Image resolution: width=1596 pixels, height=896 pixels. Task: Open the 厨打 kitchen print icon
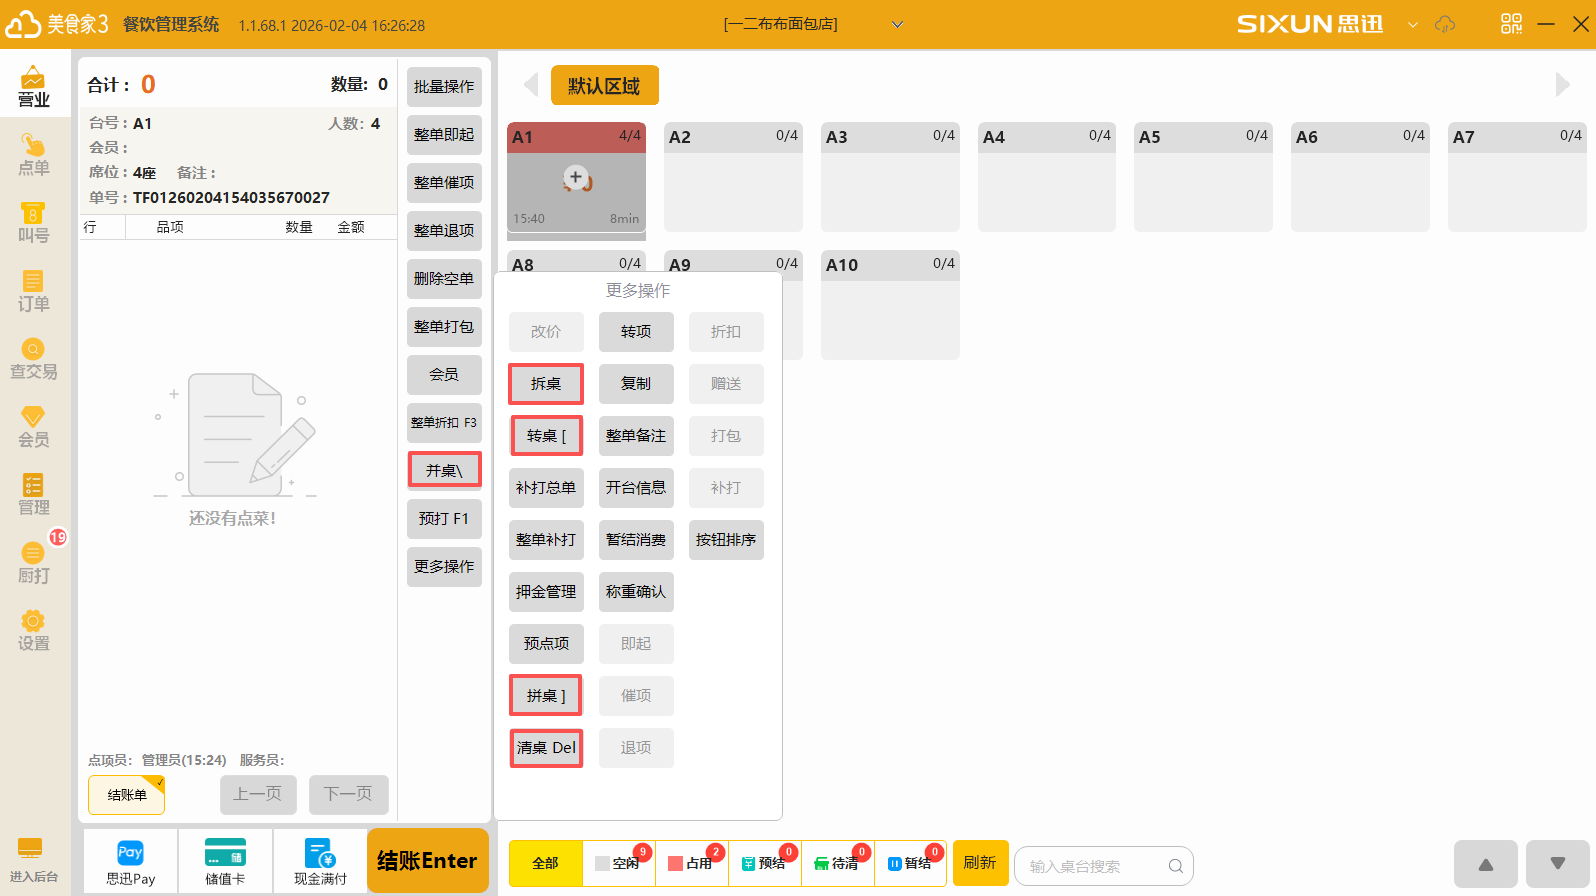[33, 562]
